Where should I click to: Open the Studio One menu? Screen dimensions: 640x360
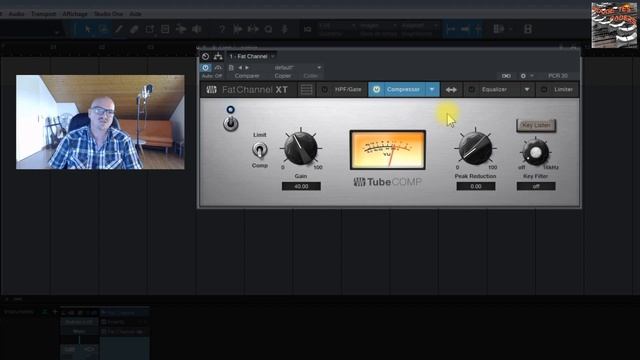(109, 14)
